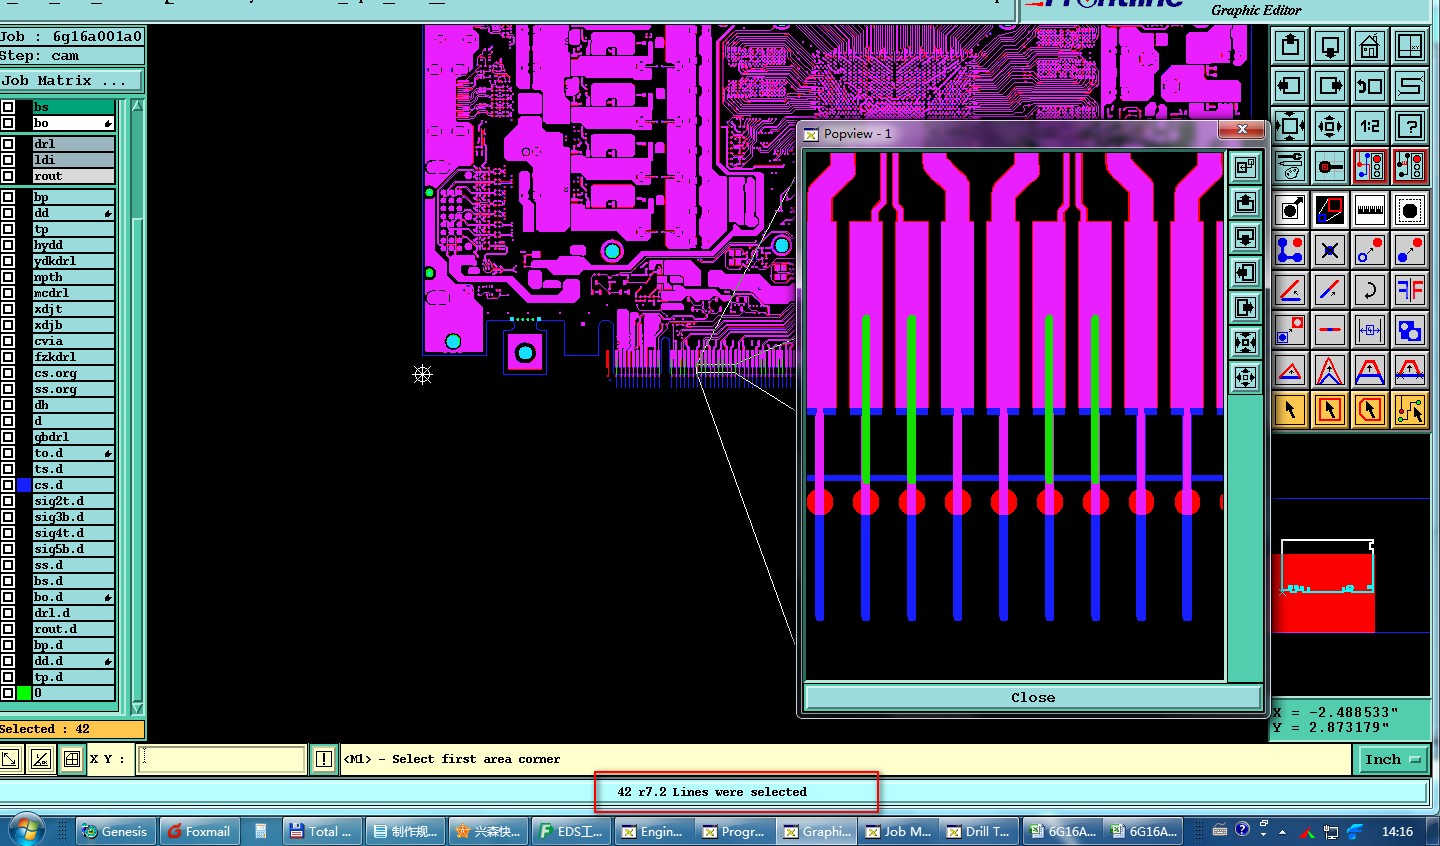
Task: Select the hydd layer row
Action: pyautogui.click(x=73, y=245)
